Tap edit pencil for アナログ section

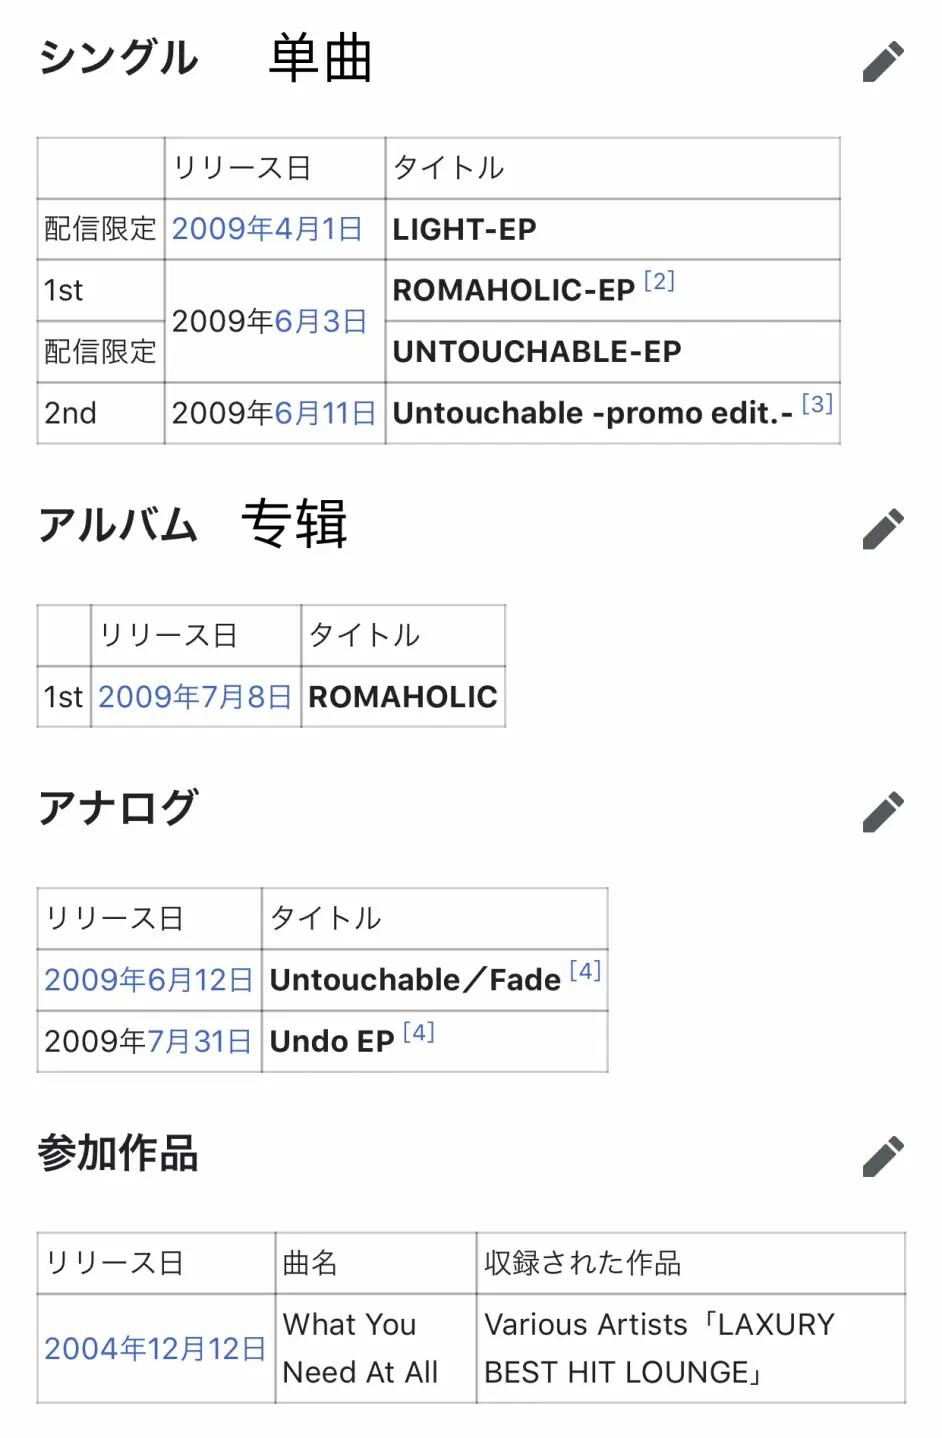(x=883, y=811)
